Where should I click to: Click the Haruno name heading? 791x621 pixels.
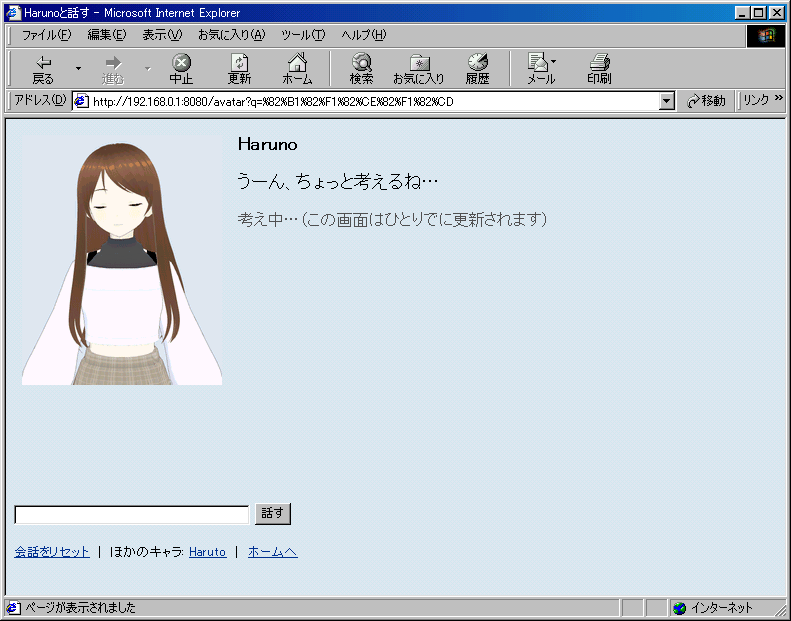tap(267, 144)
